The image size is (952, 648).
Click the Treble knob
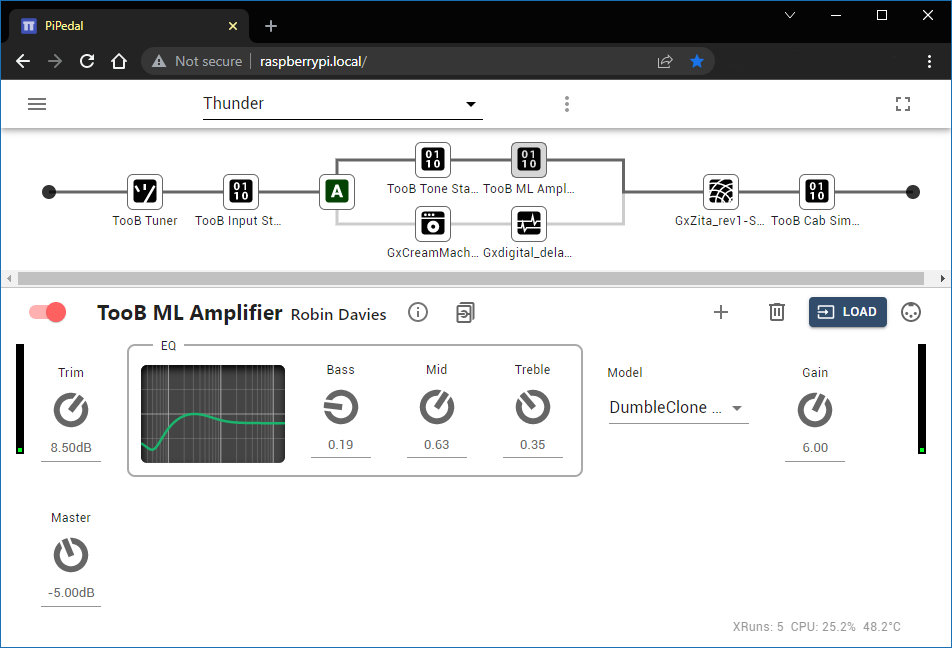532,407
